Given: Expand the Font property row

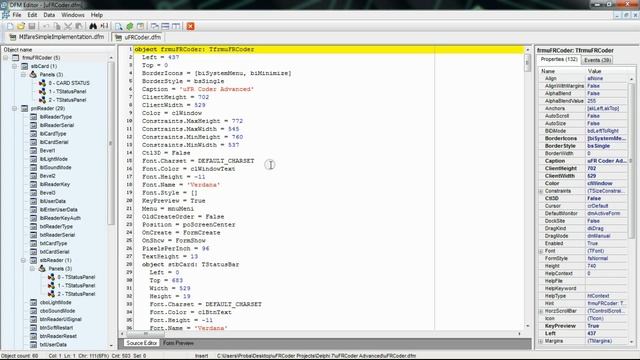Looking at the screenshot, I should (x=541, y=251).
